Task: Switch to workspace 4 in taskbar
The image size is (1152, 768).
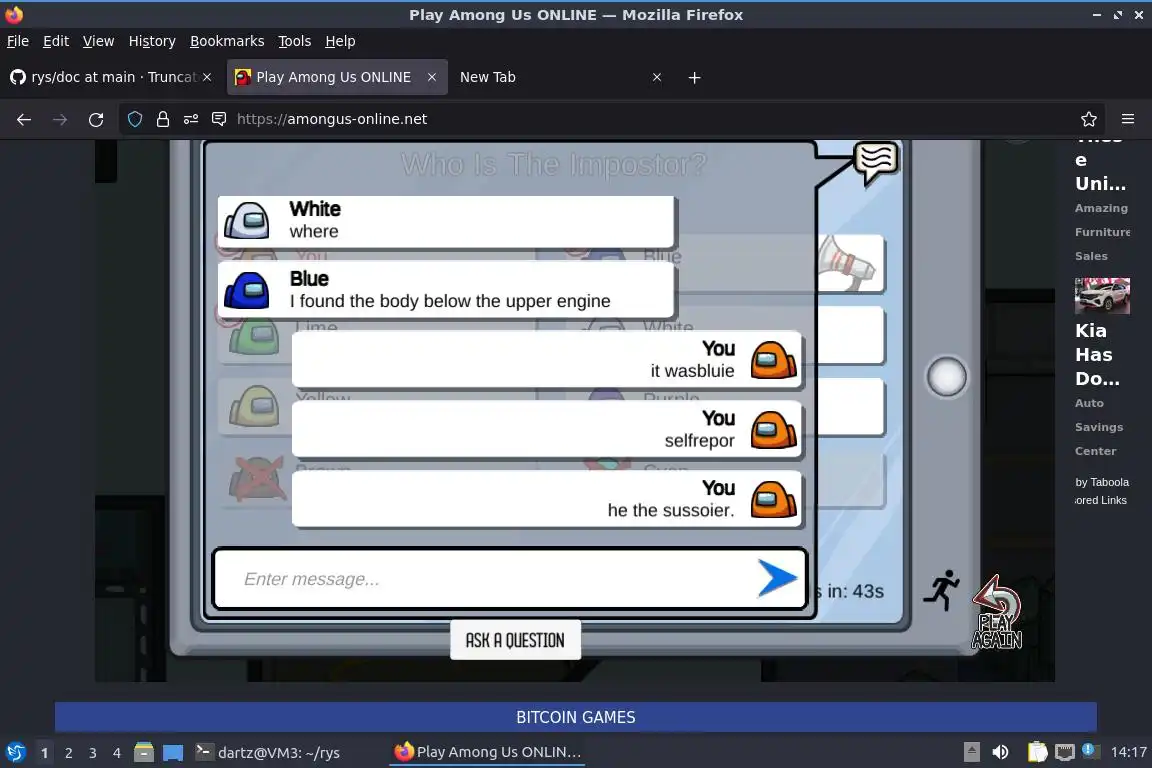Action: [x=117, y=753]
